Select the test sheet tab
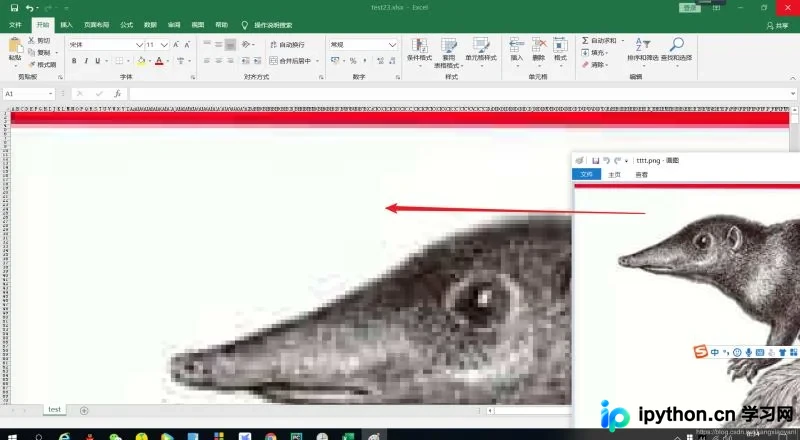Image resolution: width=800 pixels, height=440 pixels. point(55,409)
